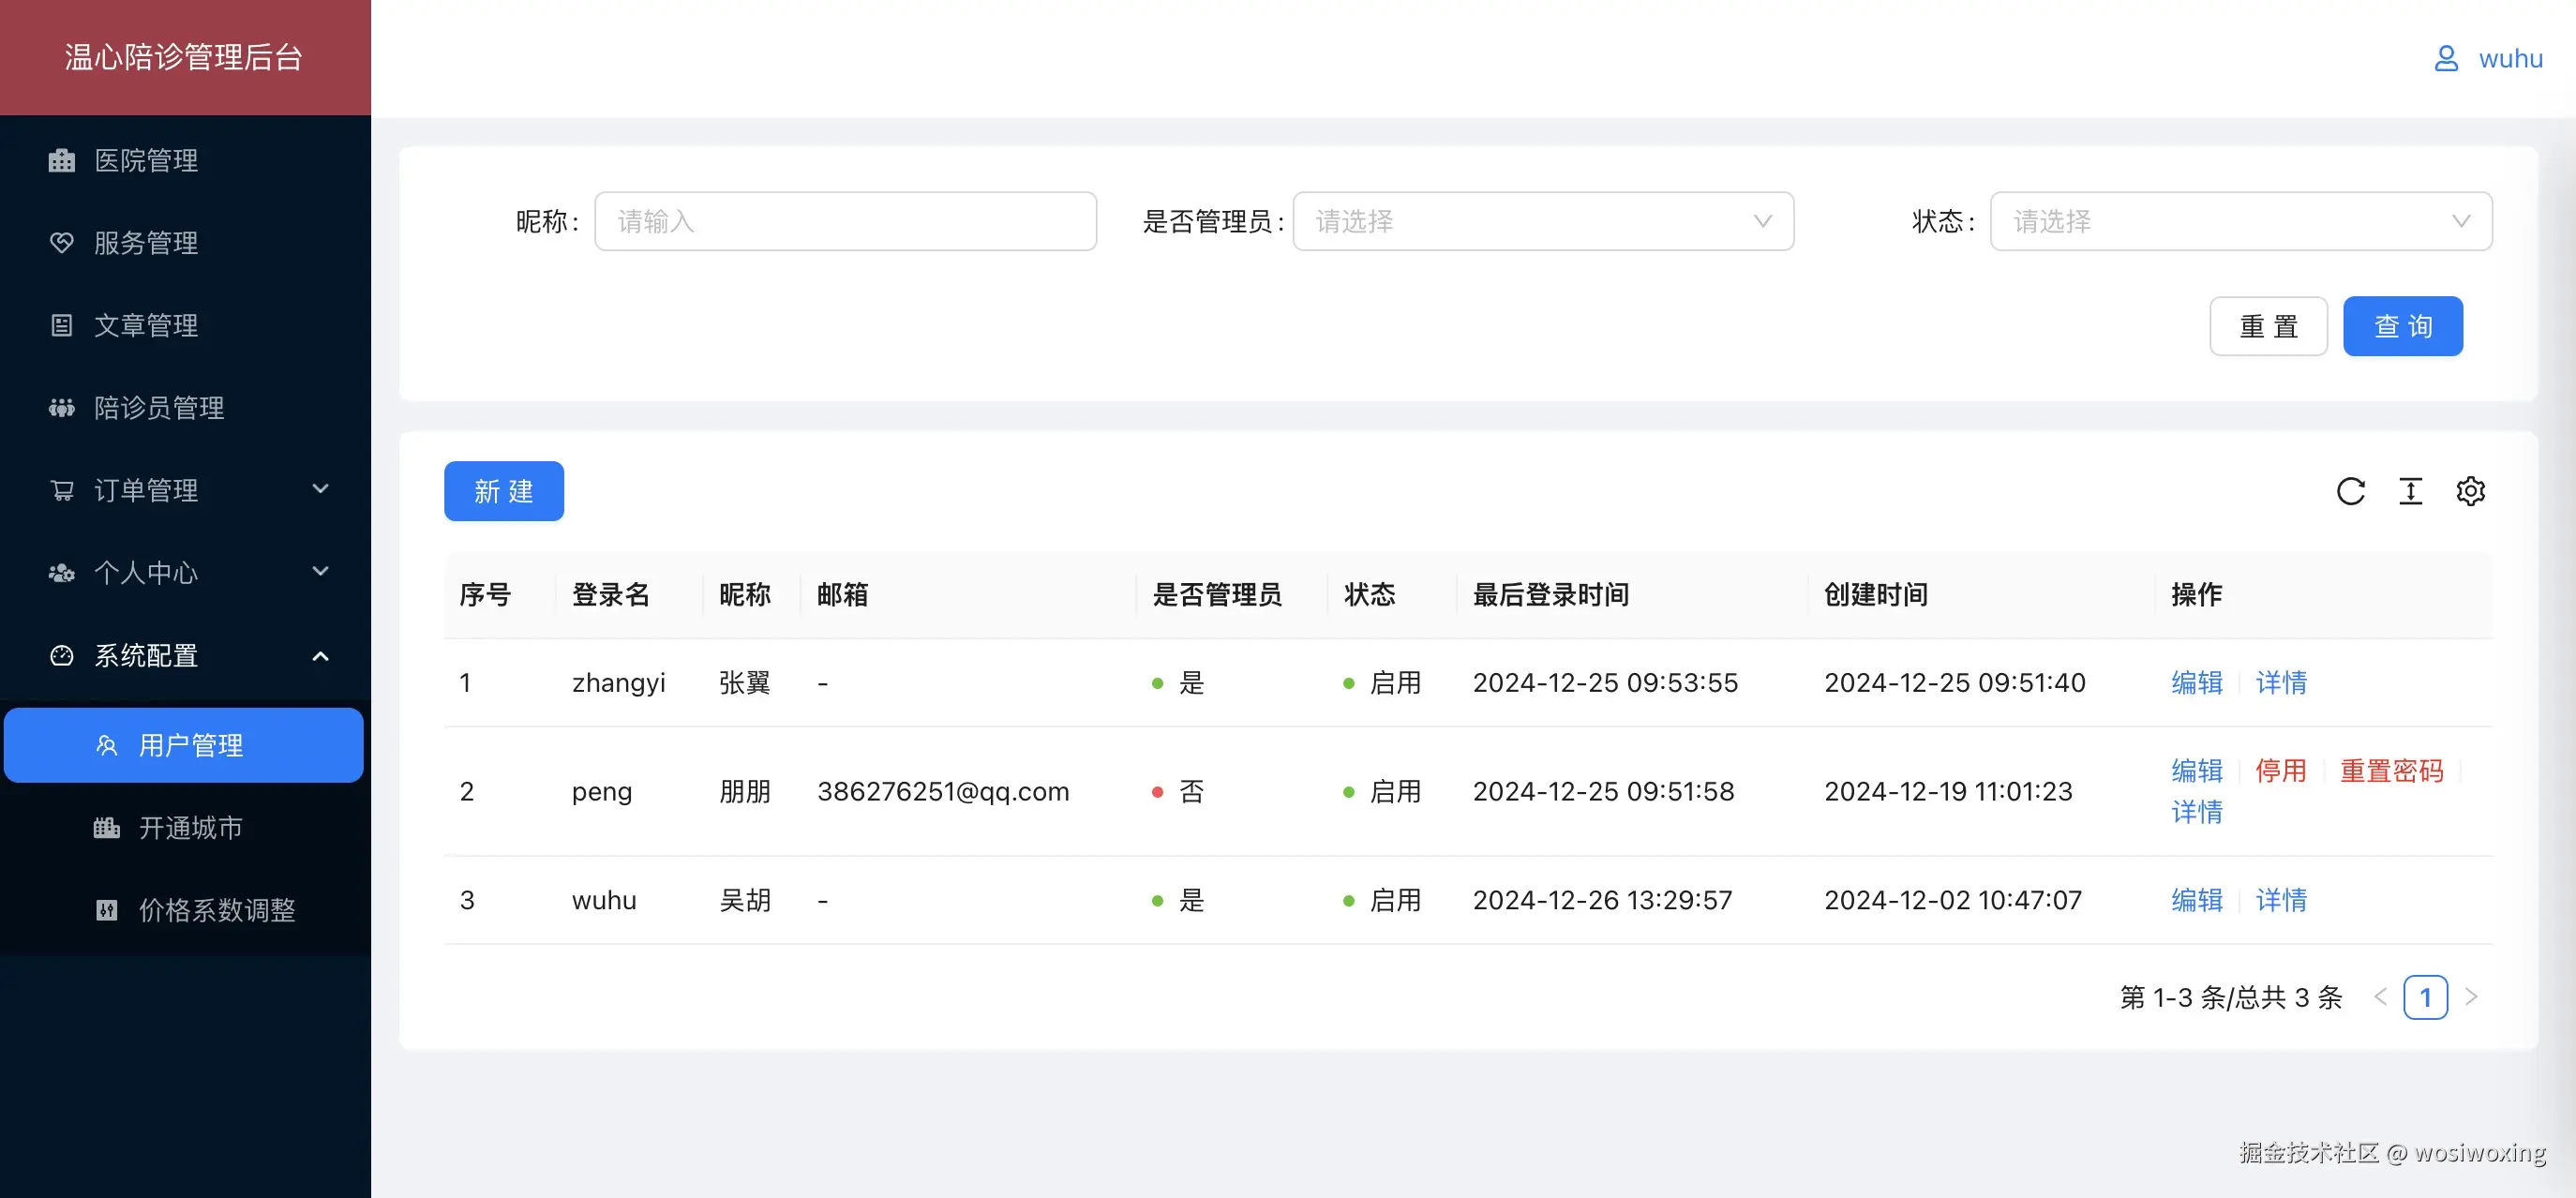
Task: Open the table density adjustment icon
Action: (x=2411, y=491)
